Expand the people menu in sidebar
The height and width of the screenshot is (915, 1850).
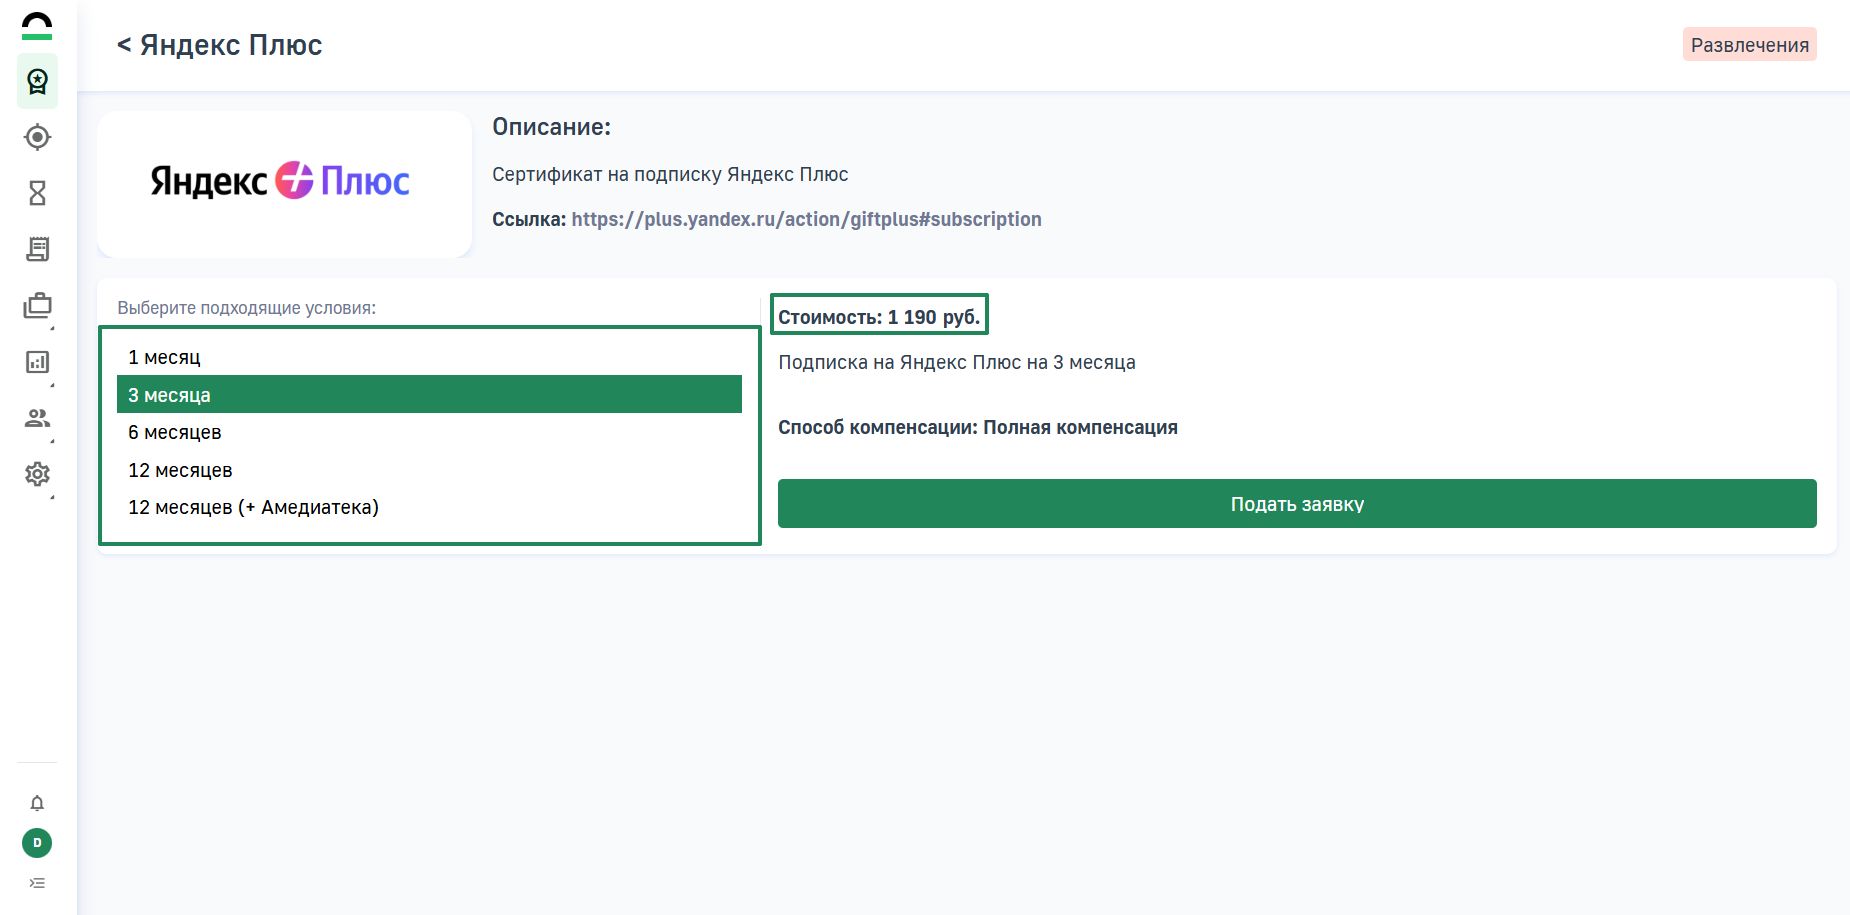[37, 418]
